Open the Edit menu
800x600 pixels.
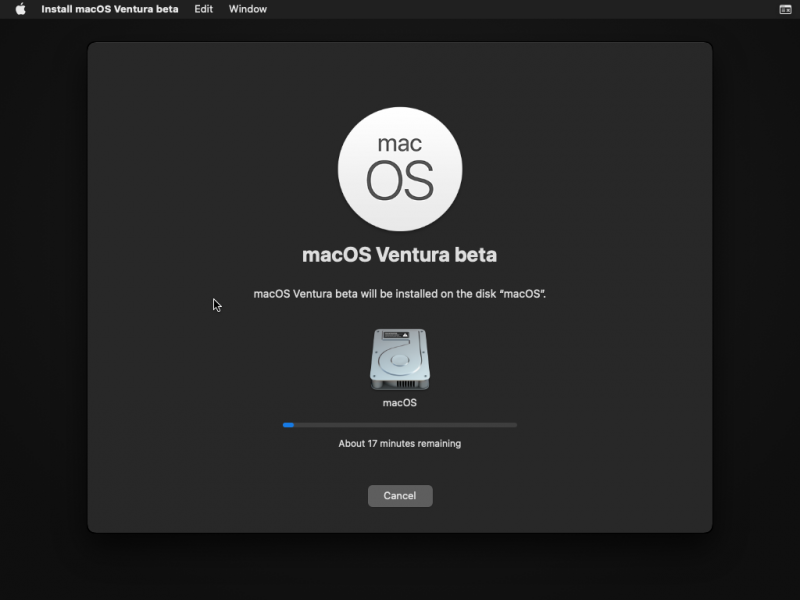(x=203, y=9)
